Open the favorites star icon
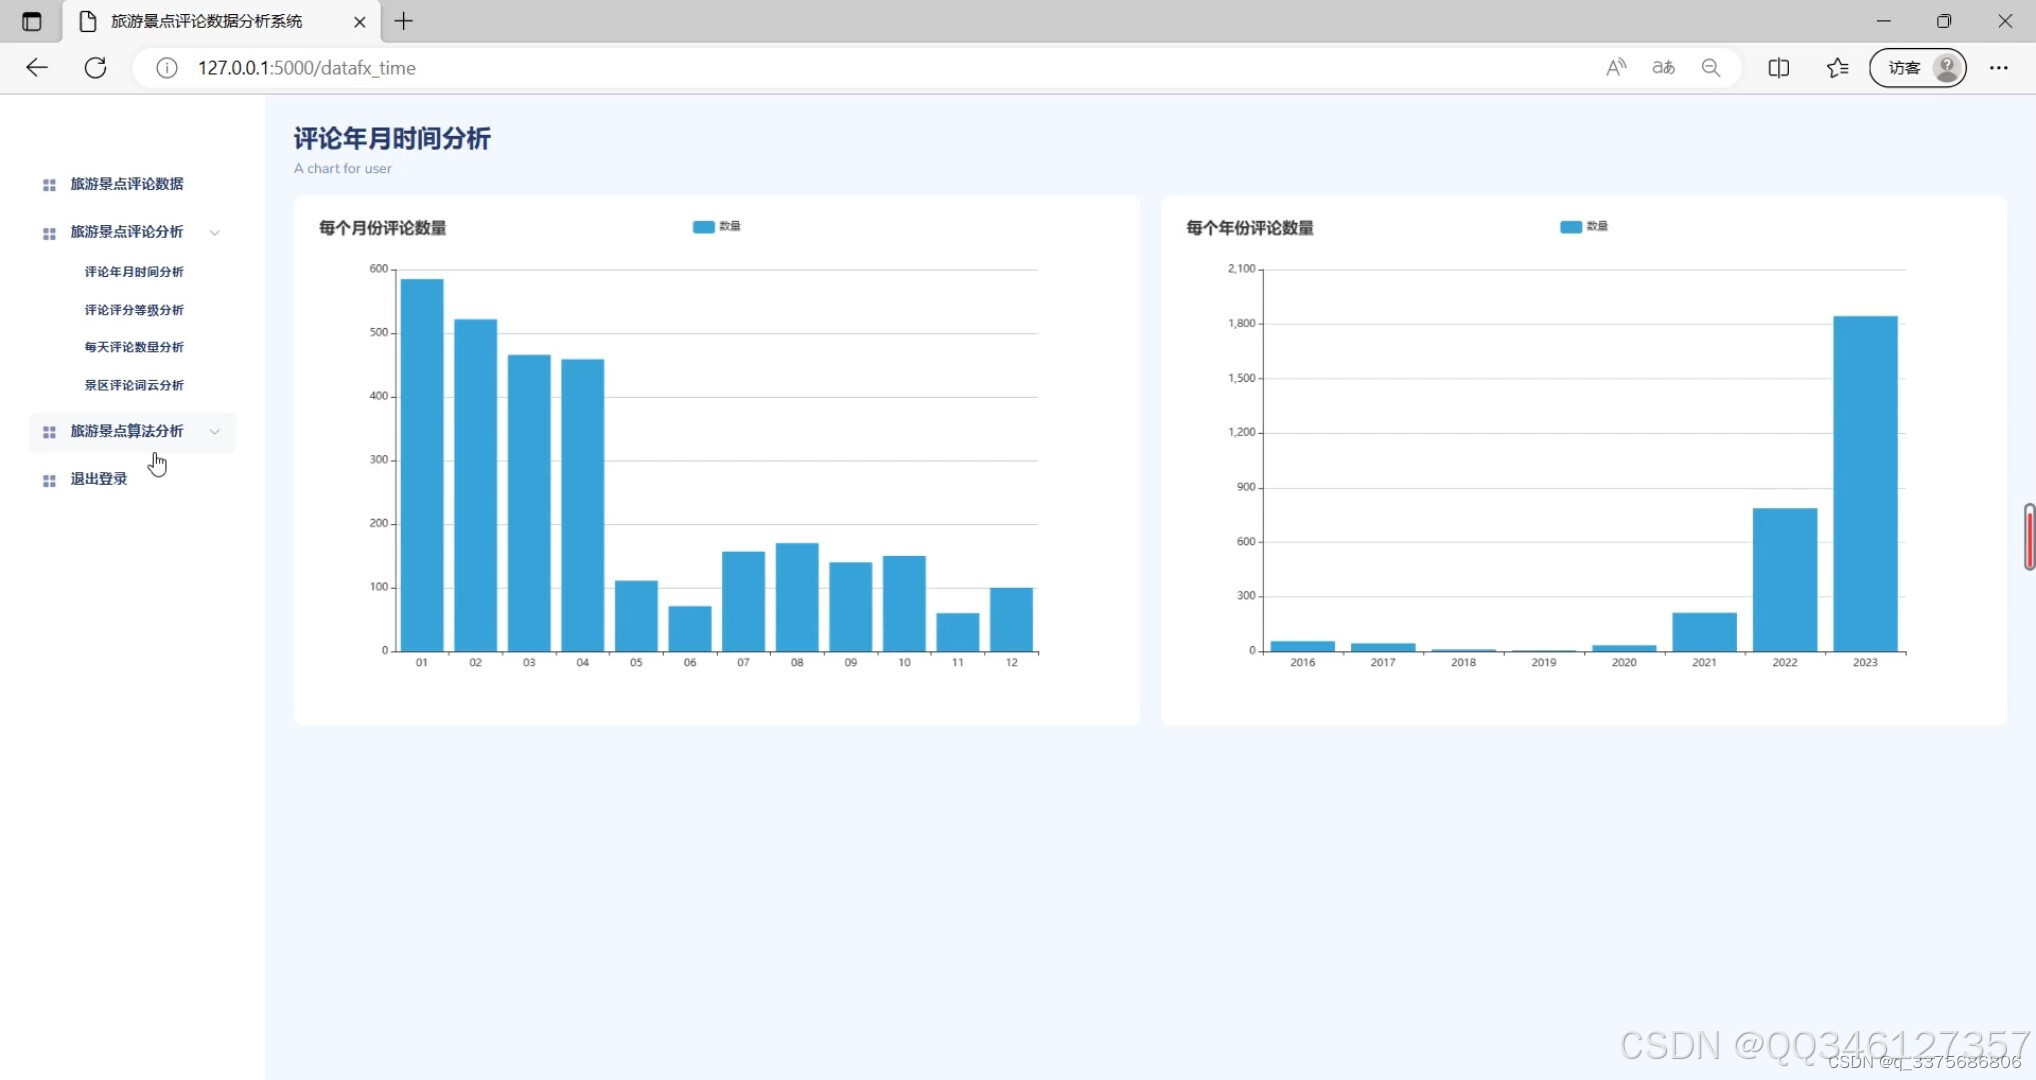This screenshot has height=1080, width=2036. (1837, 68)
